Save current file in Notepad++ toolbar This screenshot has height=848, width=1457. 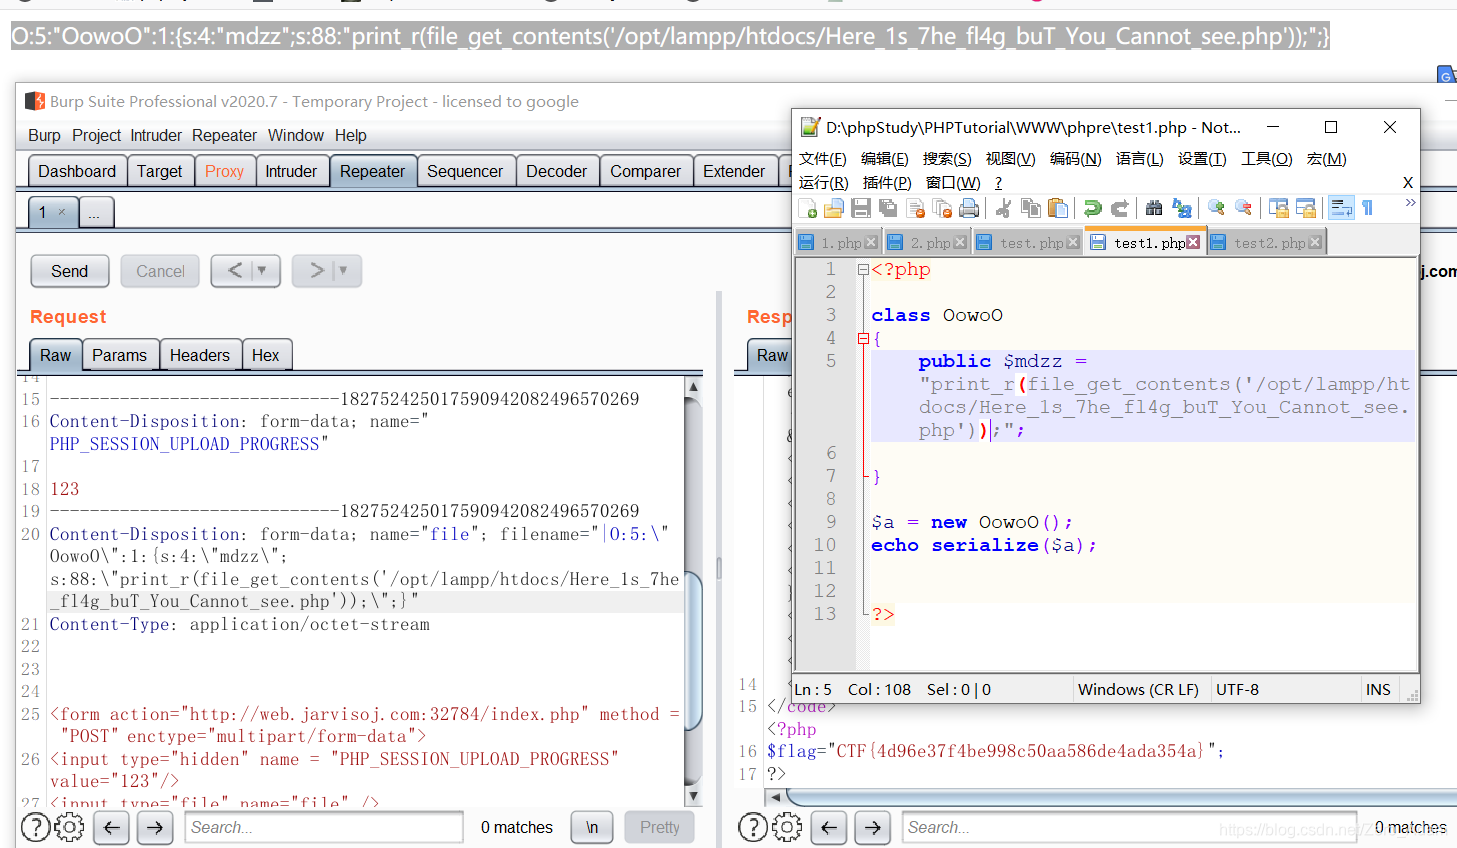coord(861,208)
